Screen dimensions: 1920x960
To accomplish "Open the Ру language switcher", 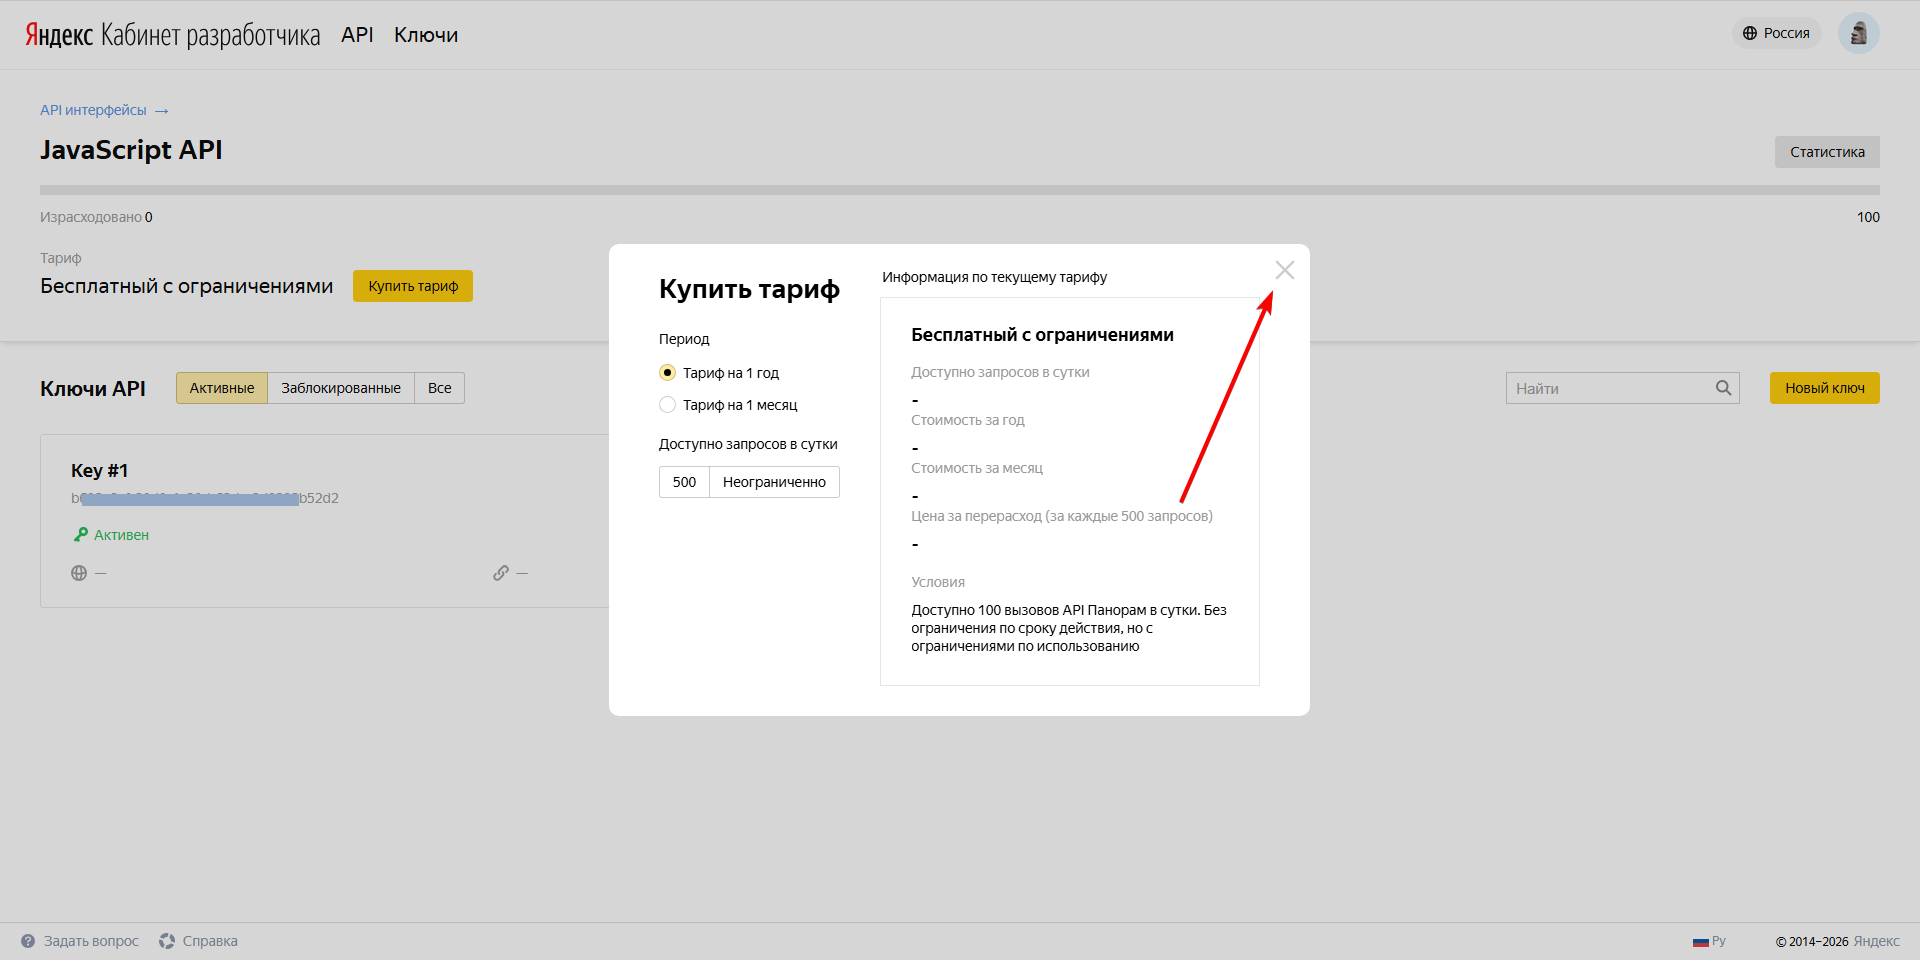I will coord(1709,941).
